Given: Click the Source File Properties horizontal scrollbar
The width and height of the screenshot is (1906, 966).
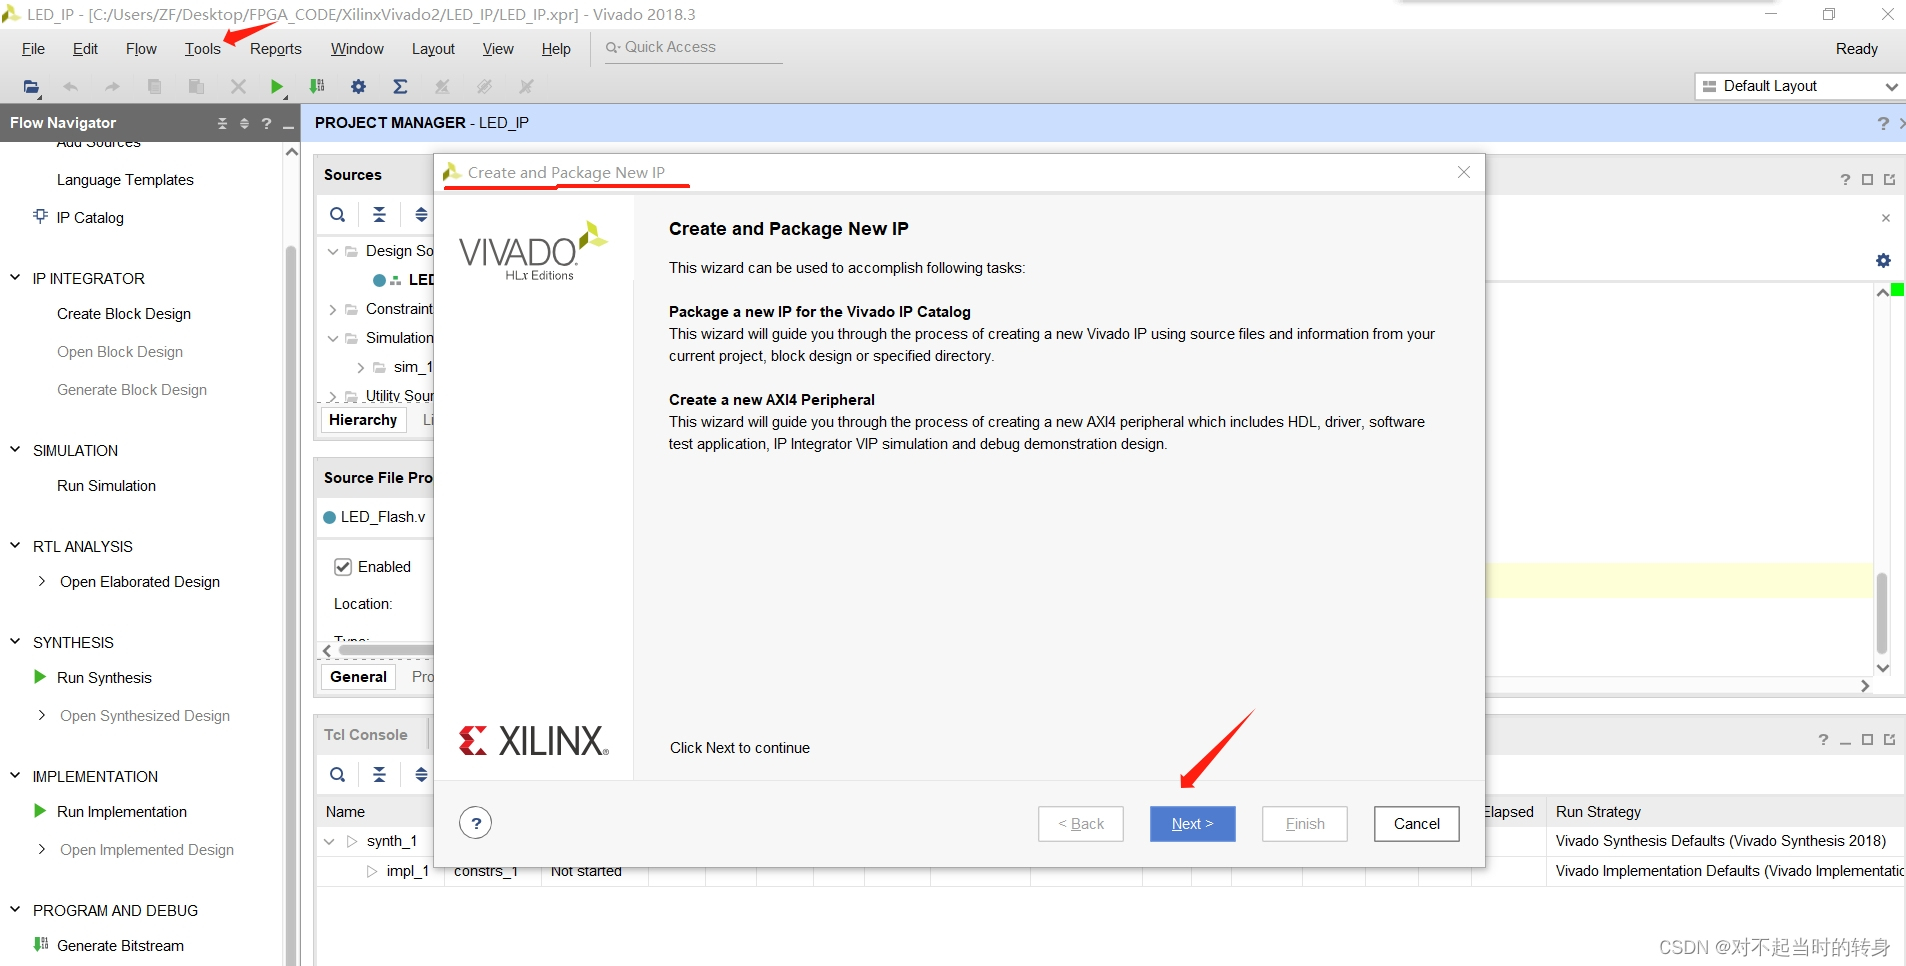Looking at the screenshot, I should coord(385,650).
